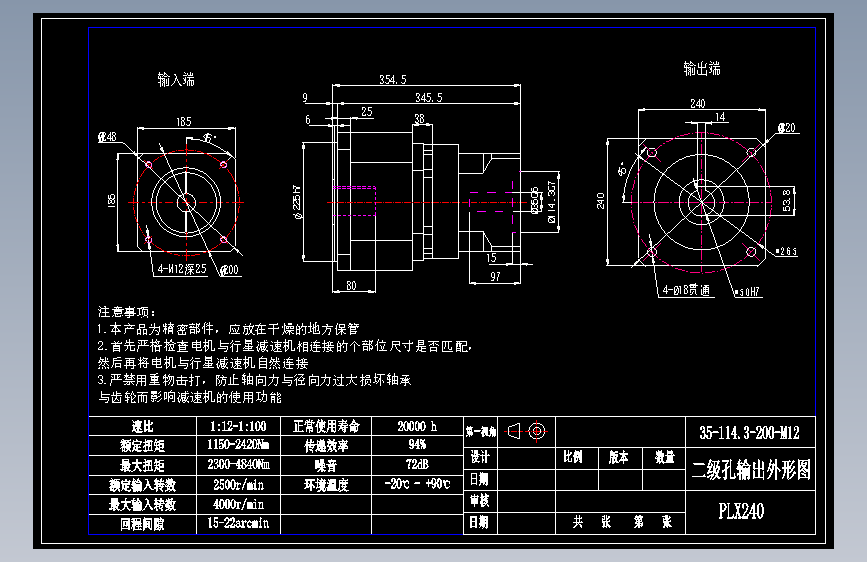
Task: Select the 345.5 length dimension
Action: click(429, 97)
